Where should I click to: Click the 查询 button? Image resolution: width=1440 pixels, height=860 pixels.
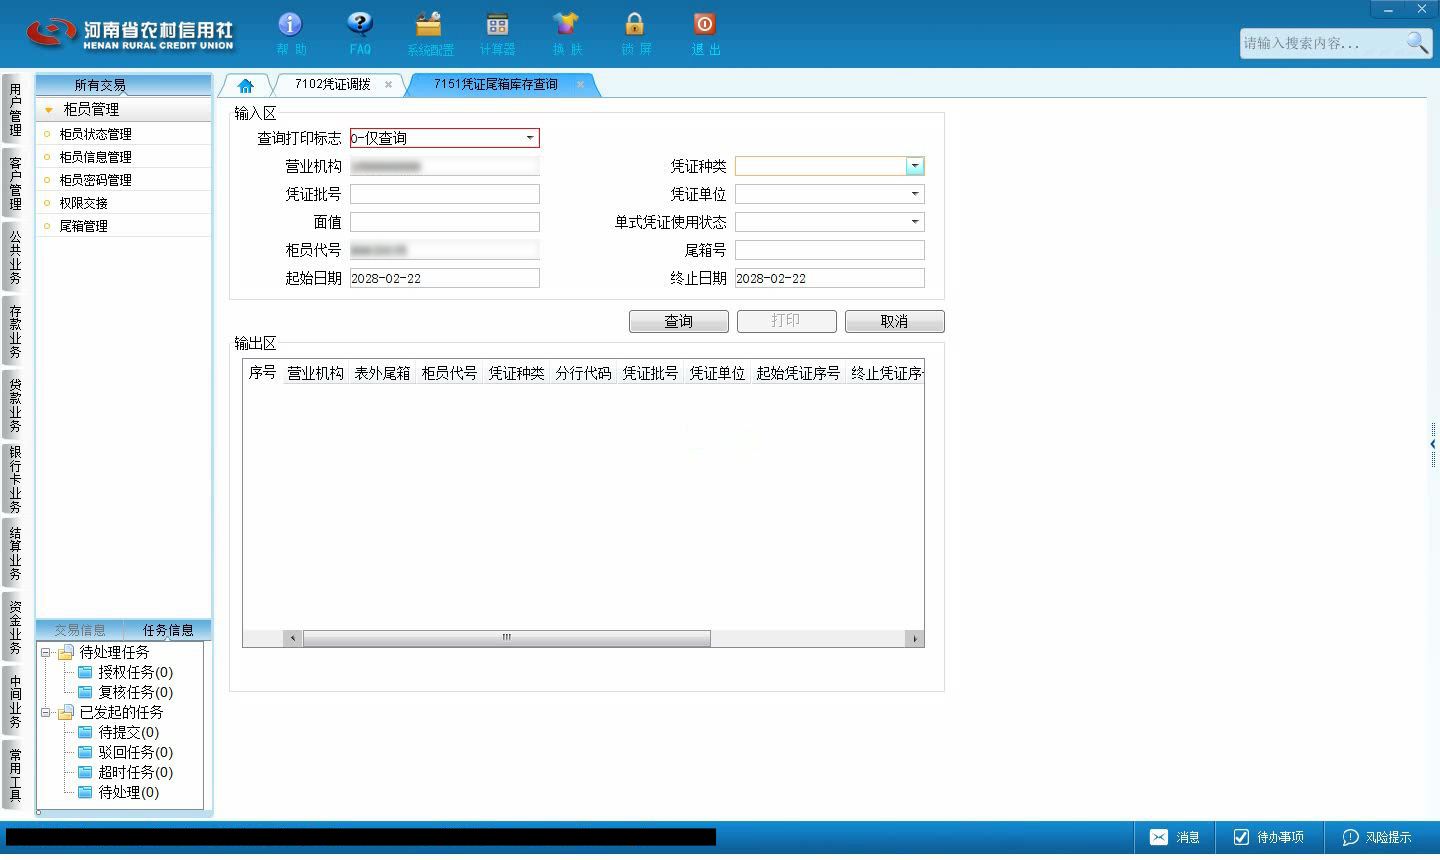[x=679, y=321]
